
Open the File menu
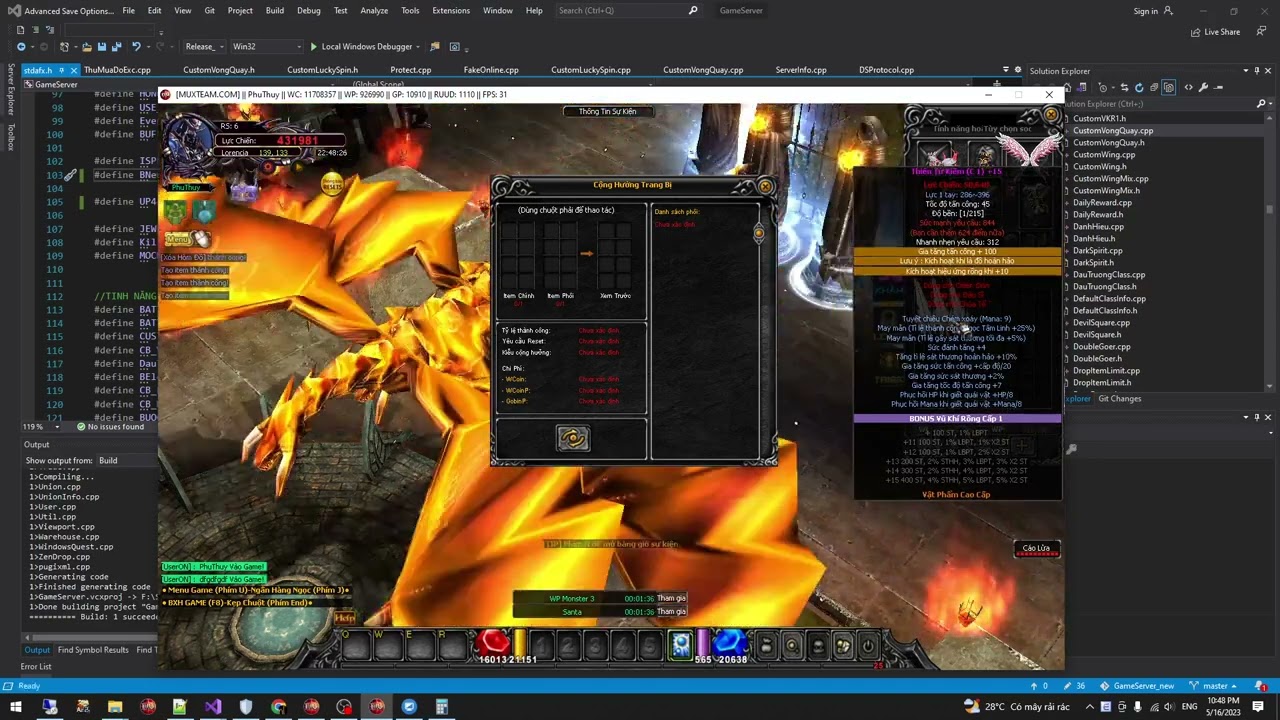point(129,10)
